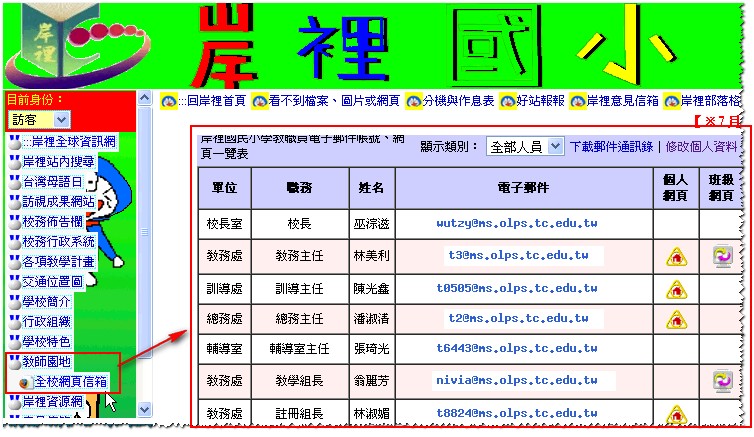The image size is (754, 437).
Task: Open 岸裡全球資訊網 in the sidebar
Action: (x=69, y=142)
